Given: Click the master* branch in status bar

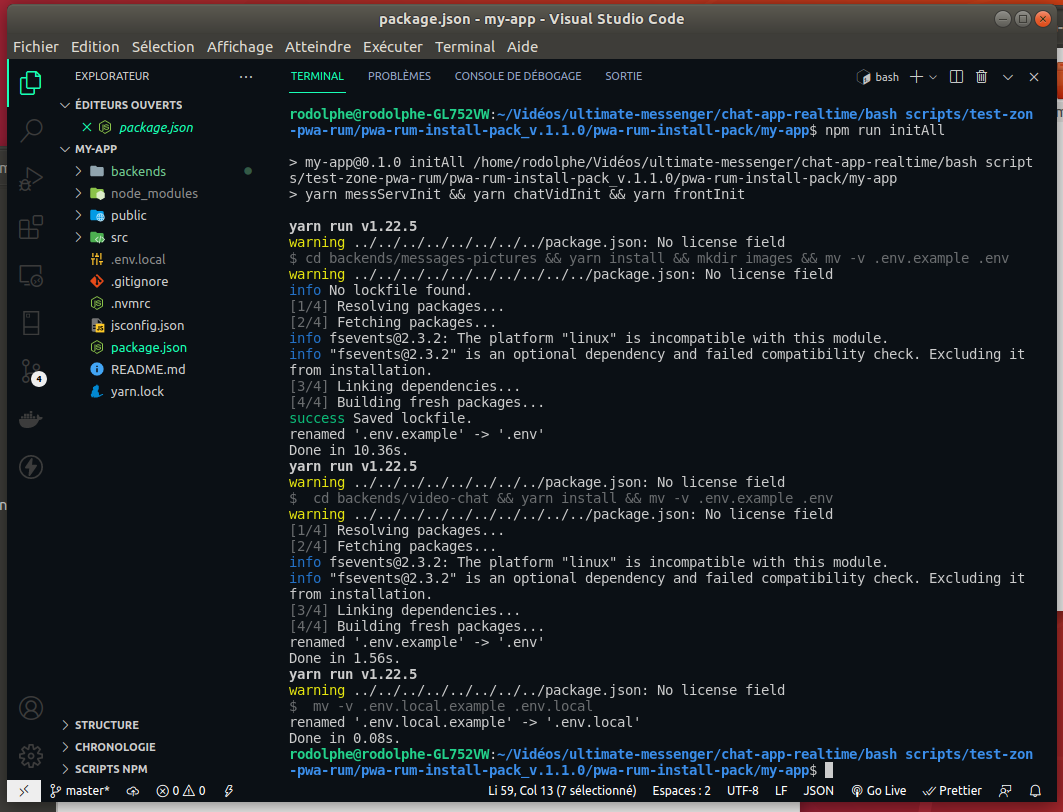Looking at the screenshot, I should 80,790.
